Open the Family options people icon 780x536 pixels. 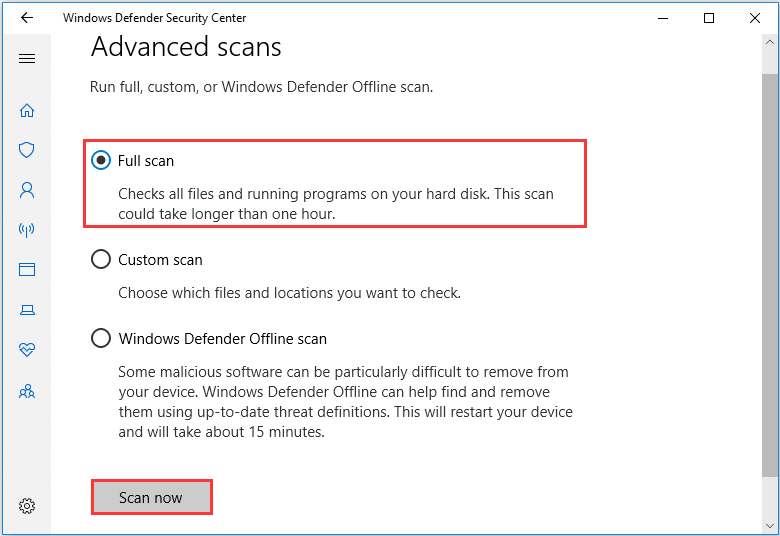(x=27, y=392)
